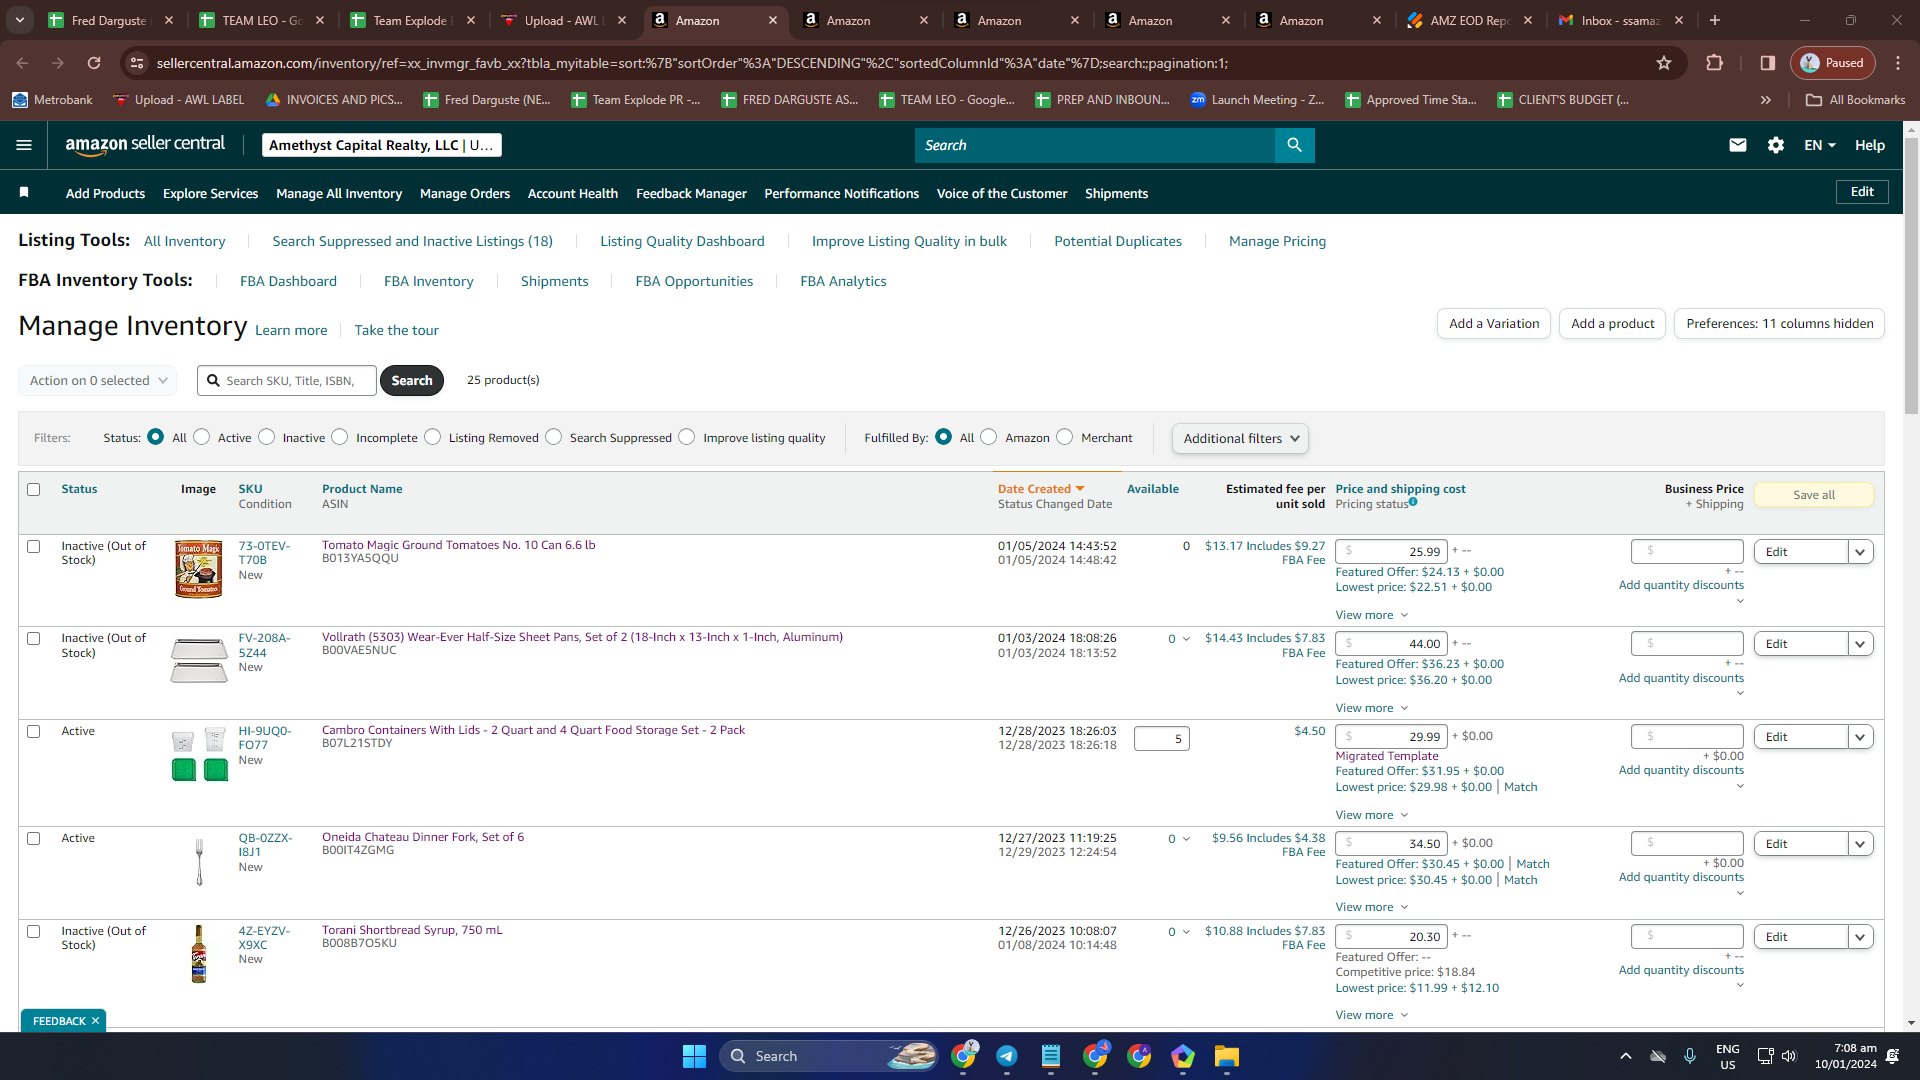Reload the page with the refresh icon
Viewport: 1920px width, 1080px height.
(94, 63)
